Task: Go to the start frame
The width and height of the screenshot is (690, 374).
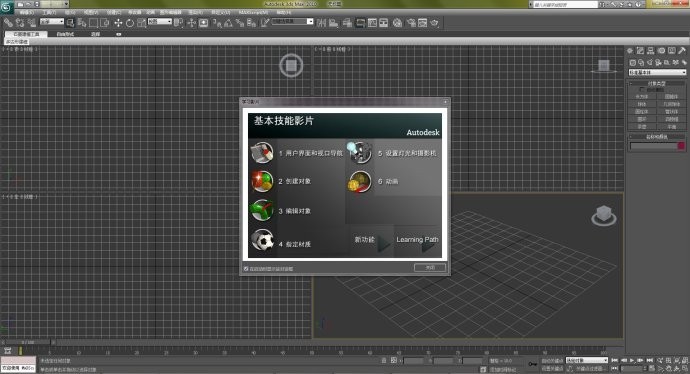Action: pyautogui.click(x=615, y=360)
